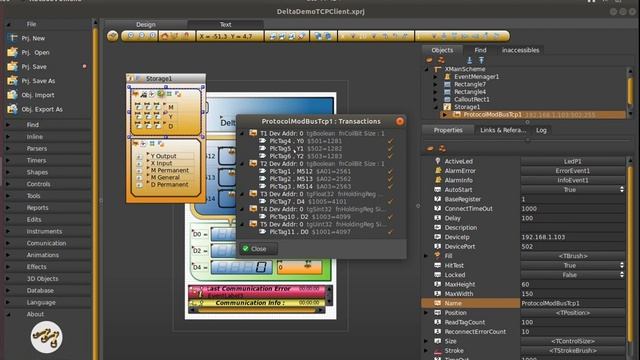Open the Controls category
The image size is (640, 360).
pos(38,184)
